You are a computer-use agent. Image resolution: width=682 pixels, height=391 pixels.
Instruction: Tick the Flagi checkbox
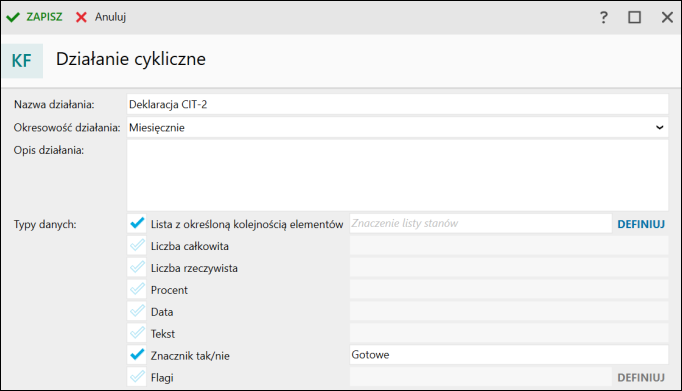pyautogui.click(x=137, y=377)
